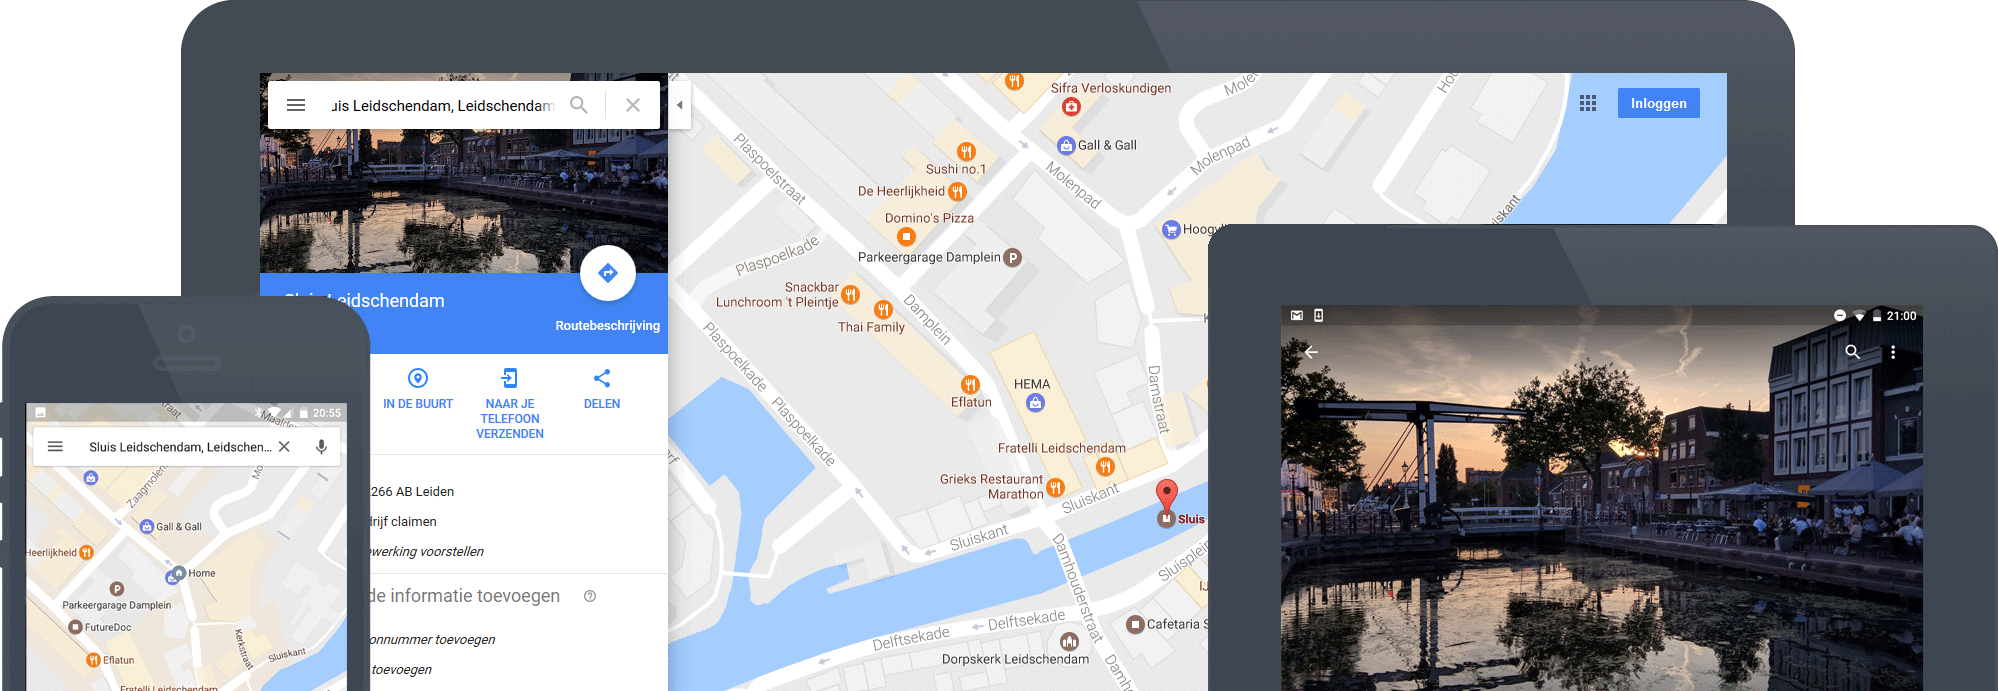The image size is (1998, 691).
Task: Click the Inloggen button
Action: click(x=1658, y=103)
